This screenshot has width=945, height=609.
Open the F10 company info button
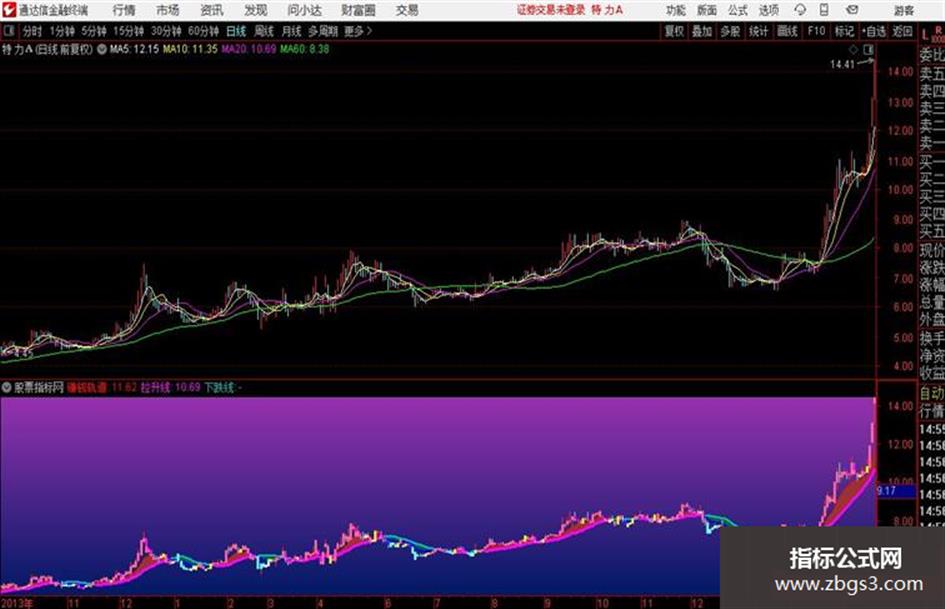(816, 31)
